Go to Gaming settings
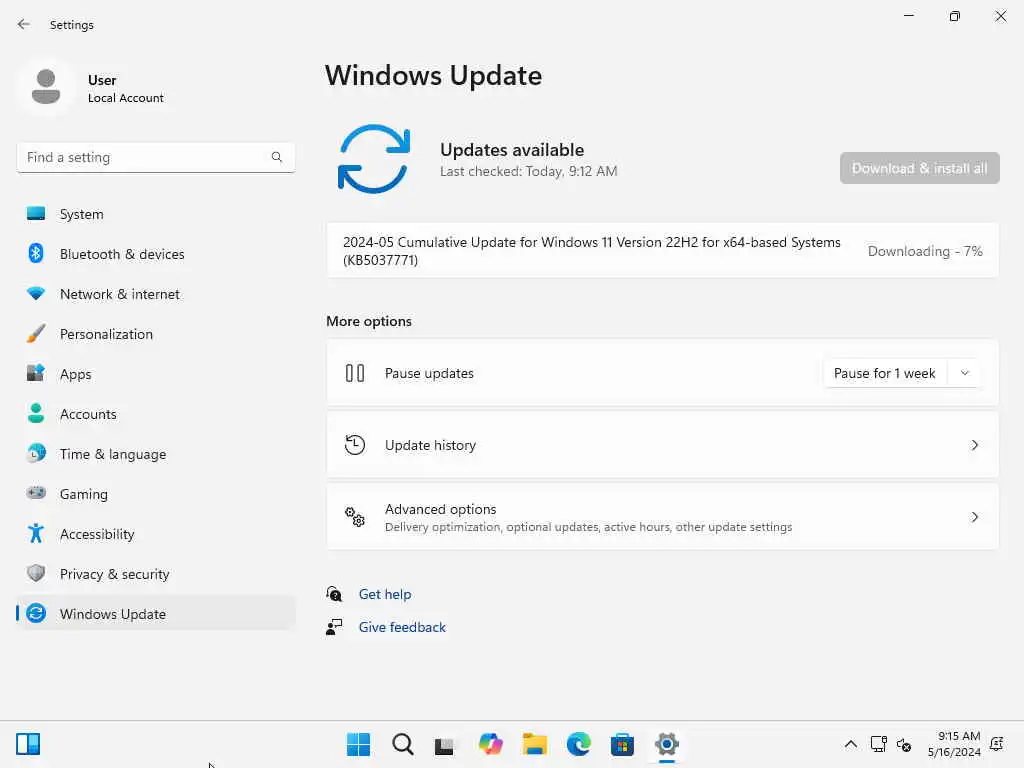Screen dimensions: 1024x768 [x=155, y=494]
